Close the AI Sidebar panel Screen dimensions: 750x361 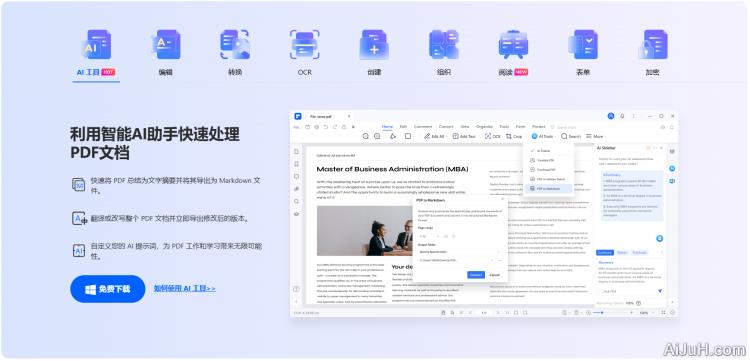coord(661,149)
